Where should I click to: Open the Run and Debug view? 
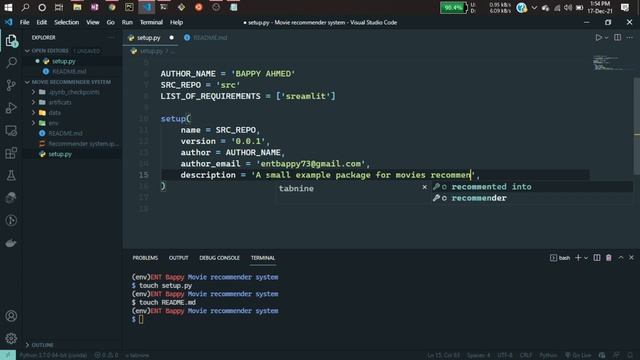[11, 108]
